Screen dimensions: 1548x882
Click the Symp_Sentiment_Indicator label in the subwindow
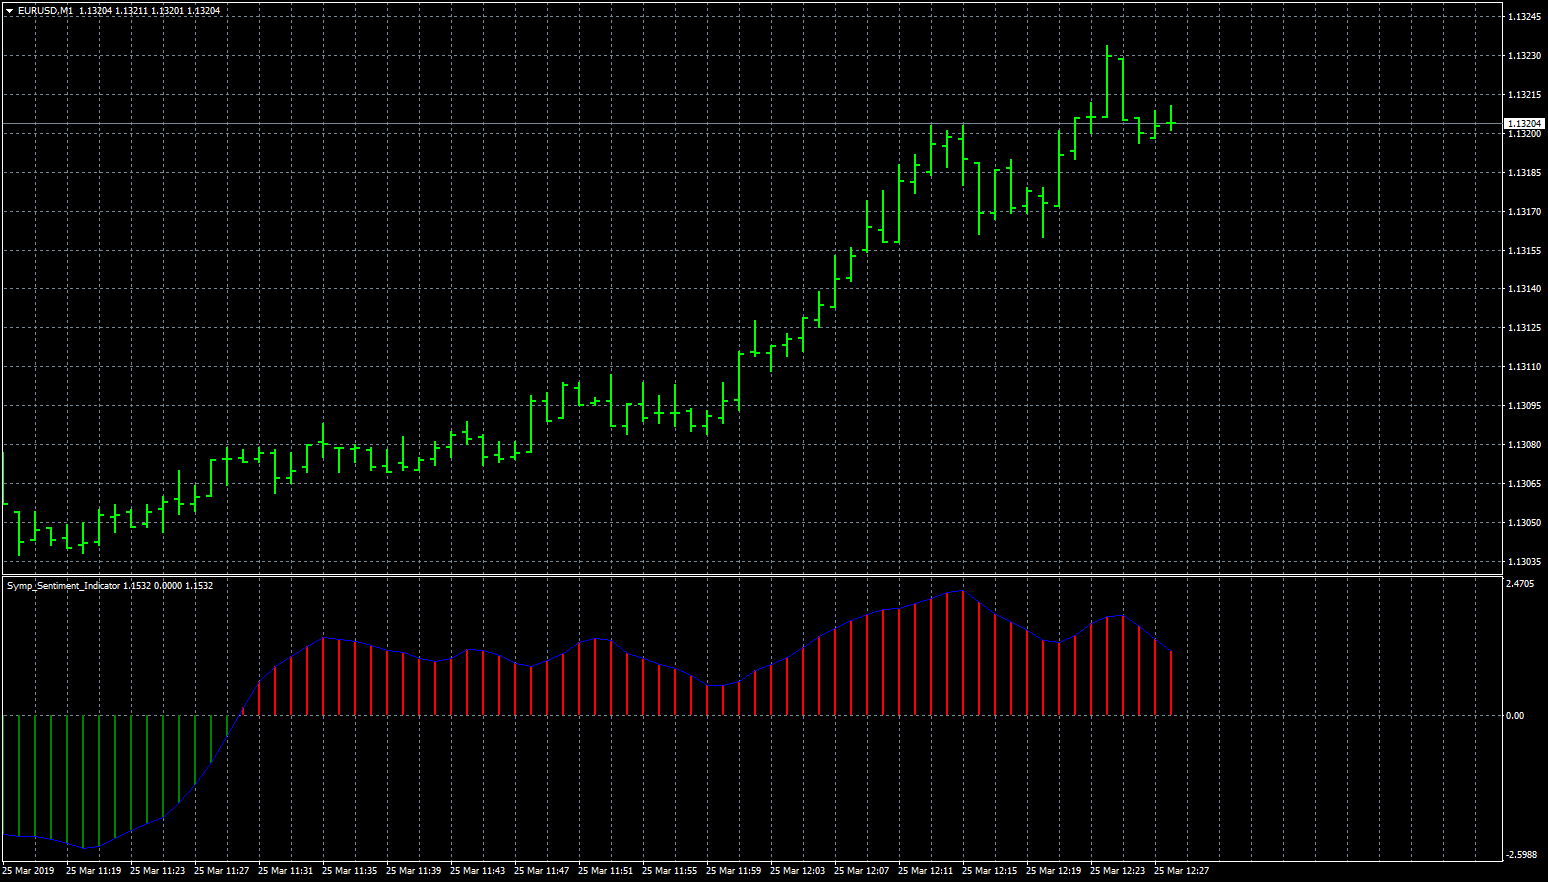[63, 586]
